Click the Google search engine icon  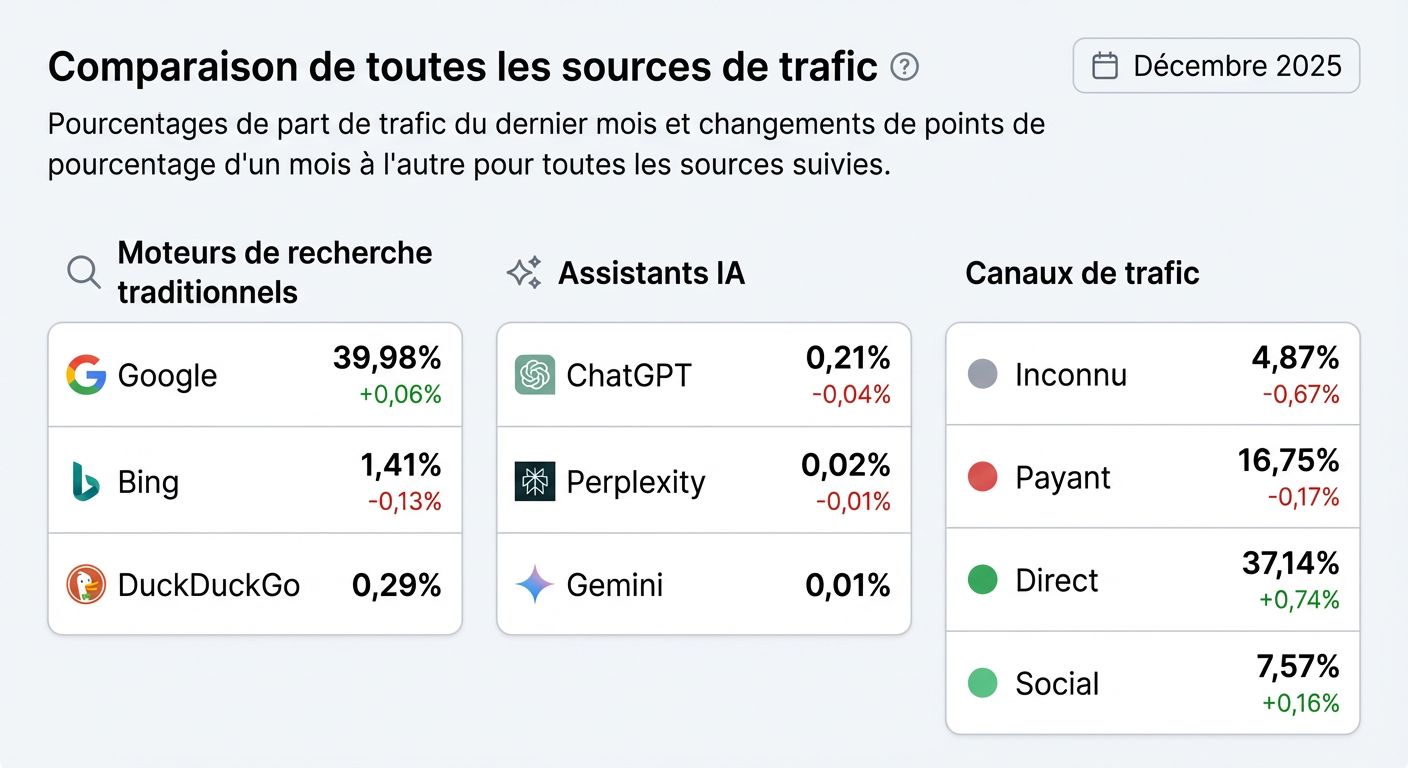point(86,375)
